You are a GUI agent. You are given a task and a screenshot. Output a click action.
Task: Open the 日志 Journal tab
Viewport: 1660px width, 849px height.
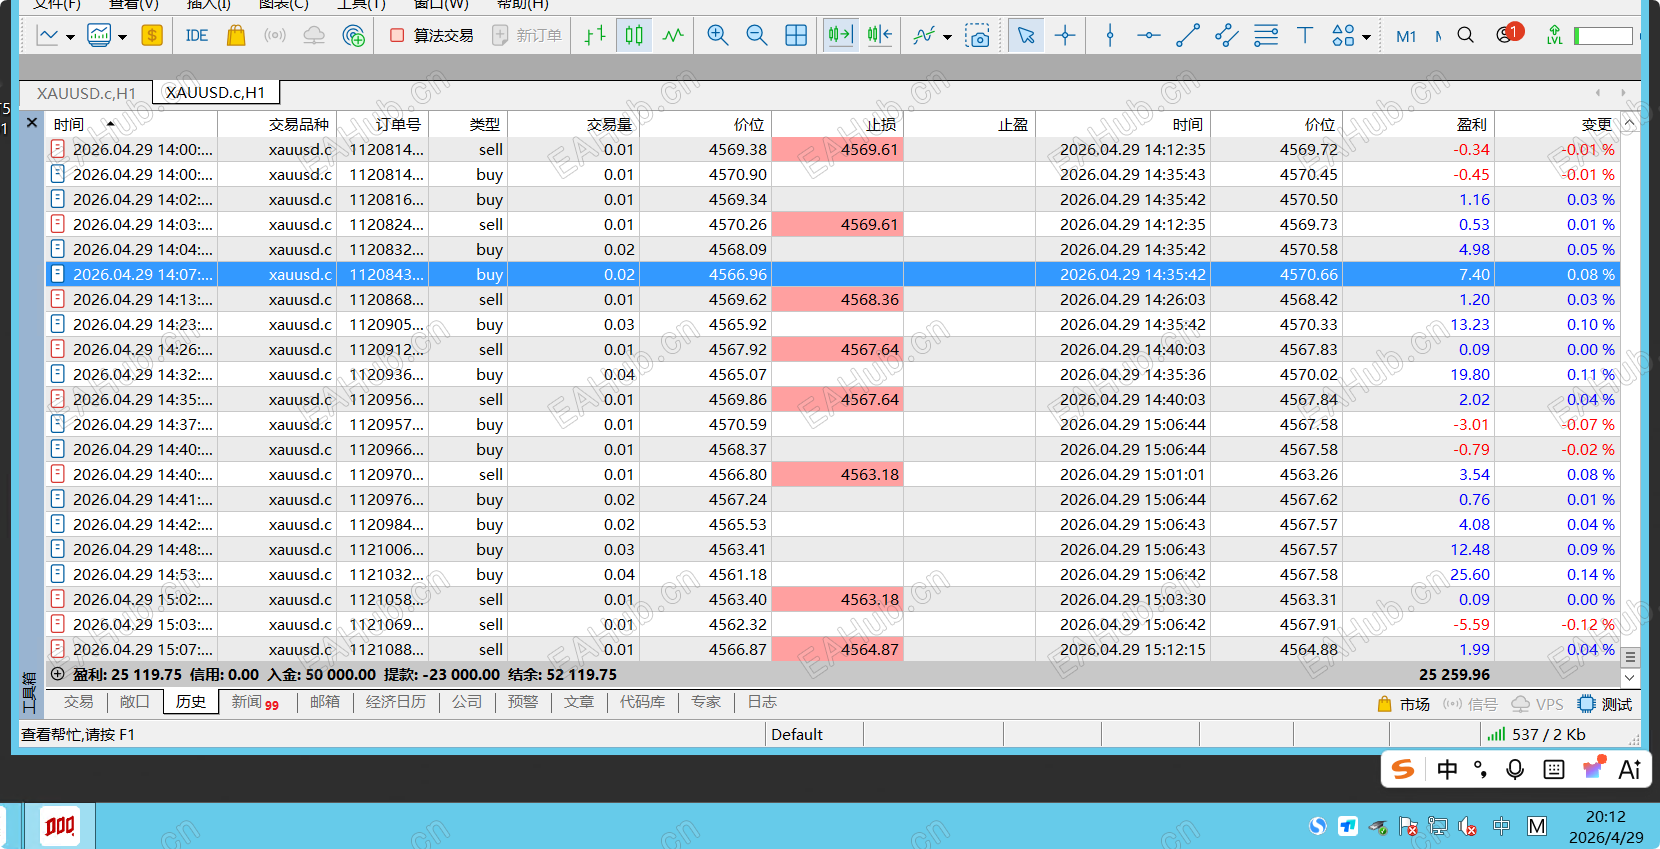tap(762, 702)
